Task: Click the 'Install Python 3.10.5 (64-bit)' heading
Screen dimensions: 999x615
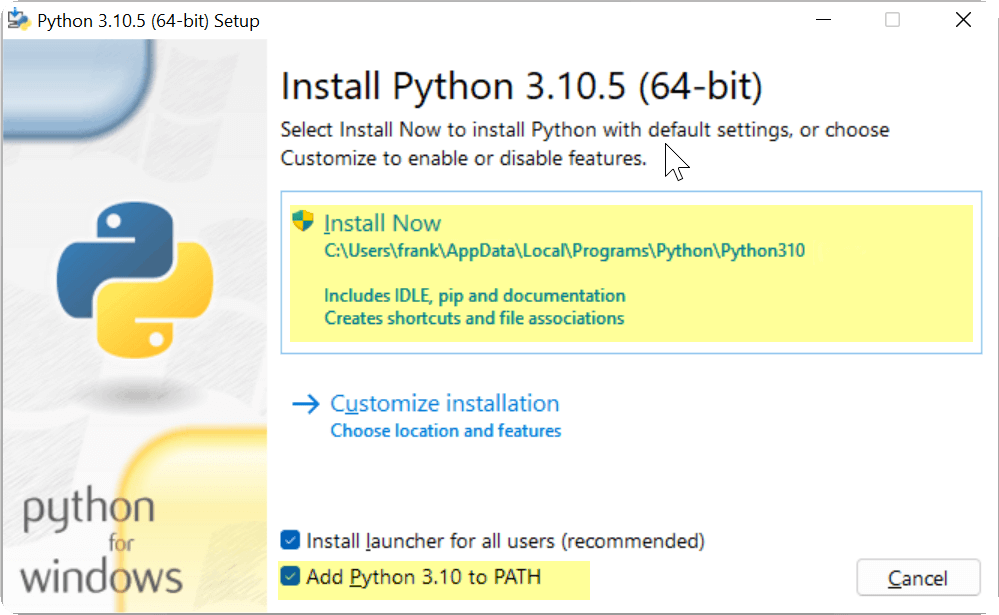Action: pos(521,86)
